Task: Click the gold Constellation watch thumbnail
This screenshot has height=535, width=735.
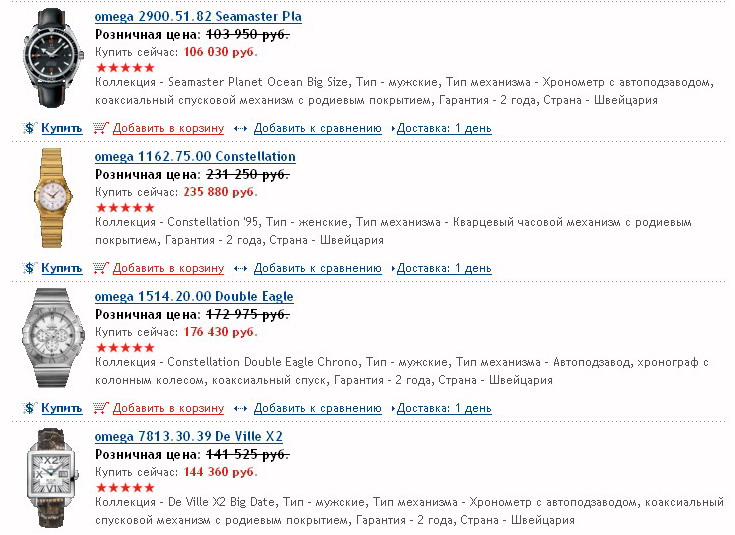Action: 48,199
